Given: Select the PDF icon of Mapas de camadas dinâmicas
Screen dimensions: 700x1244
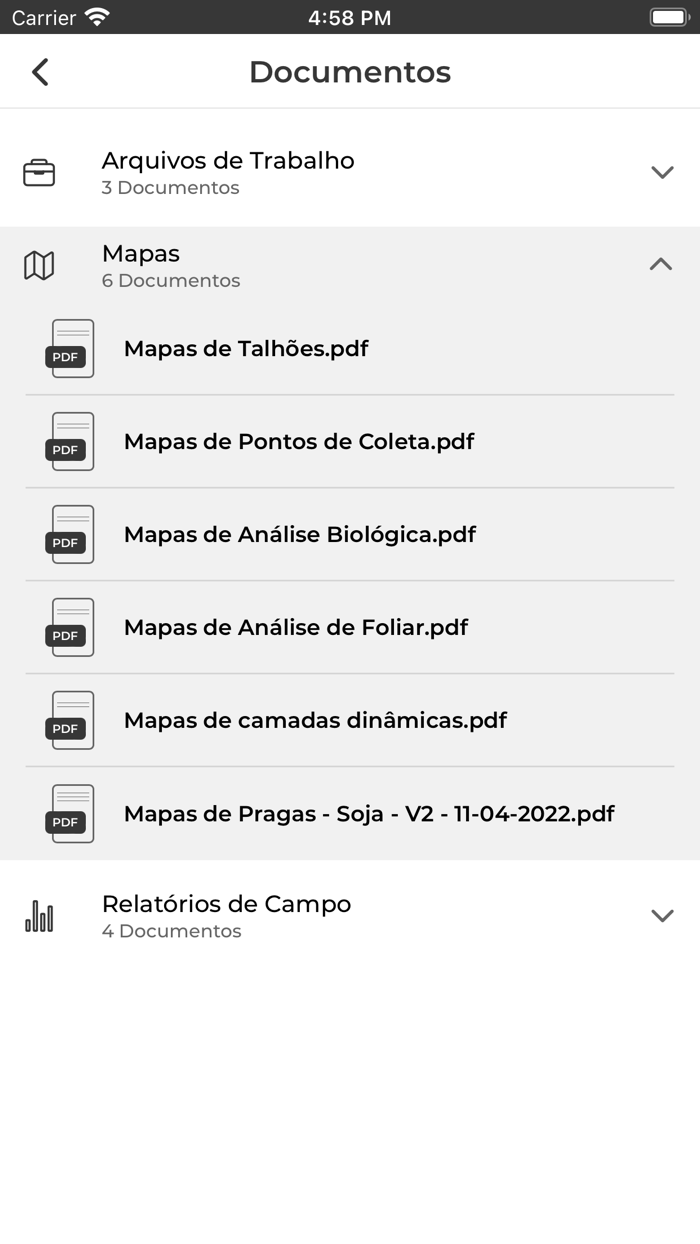Looking at the screenshot, I should (69, 720).
